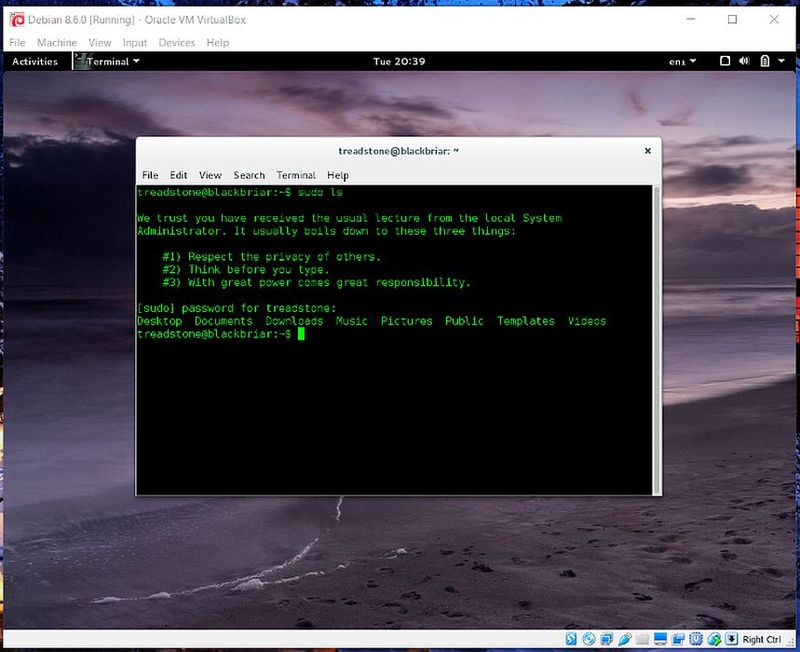
Task: Click the hard disk activity status icon
Action: [571, 639]
